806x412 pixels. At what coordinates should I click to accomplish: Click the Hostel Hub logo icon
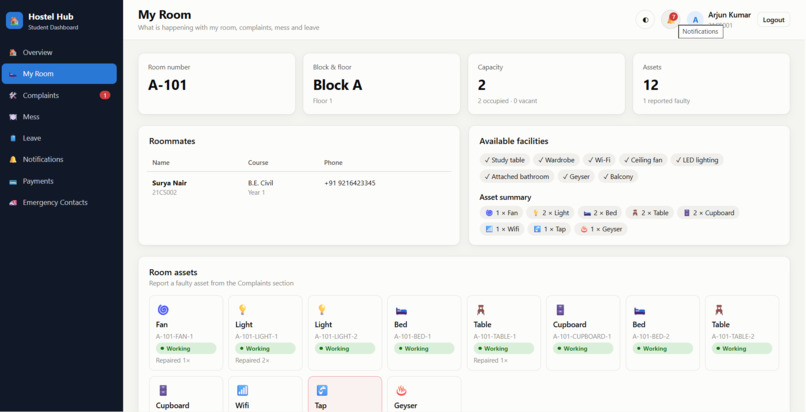pos(14,21)
